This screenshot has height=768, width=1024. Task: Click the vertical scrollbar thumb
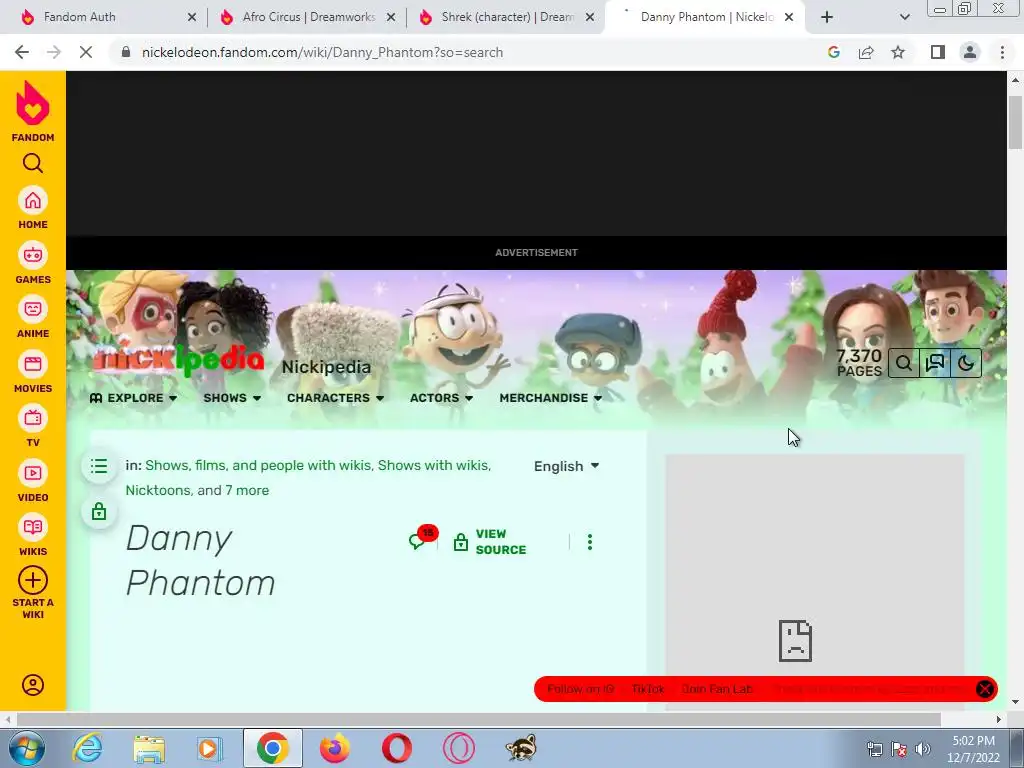click(1015, 122)
